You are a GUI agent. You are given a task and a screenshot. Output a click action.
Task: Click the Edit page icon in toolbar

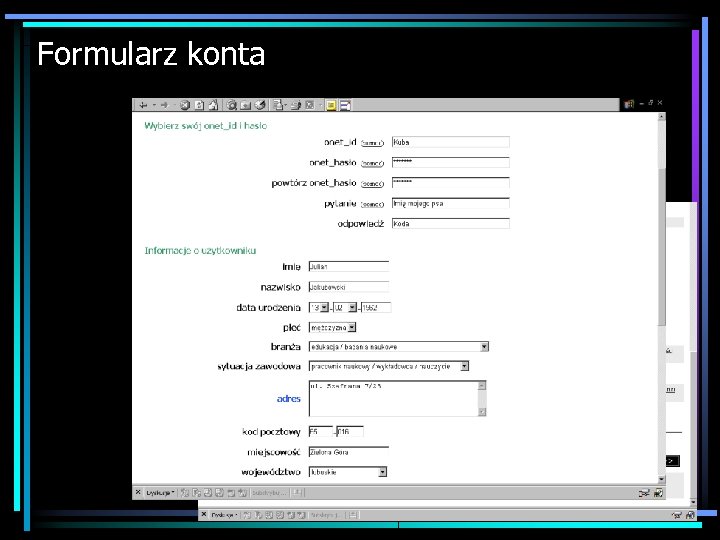pyautogui.click(x=310, y=105)
